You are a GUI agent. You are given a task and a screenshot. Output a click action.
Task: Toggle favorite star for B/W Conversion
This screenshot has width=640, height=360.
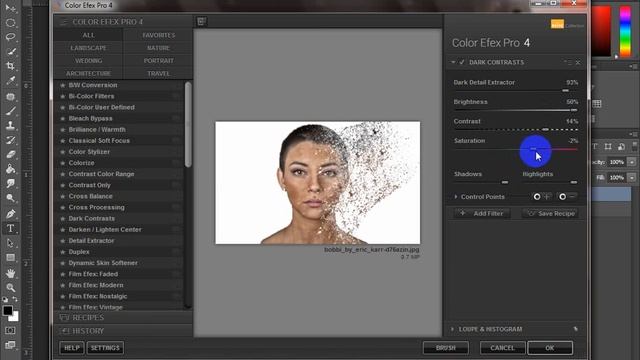62,85
